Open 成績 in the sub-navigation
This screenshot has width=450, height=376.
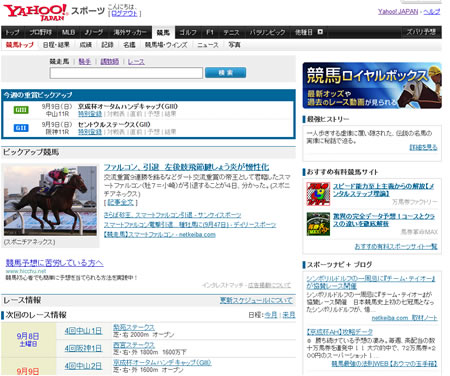86,45
